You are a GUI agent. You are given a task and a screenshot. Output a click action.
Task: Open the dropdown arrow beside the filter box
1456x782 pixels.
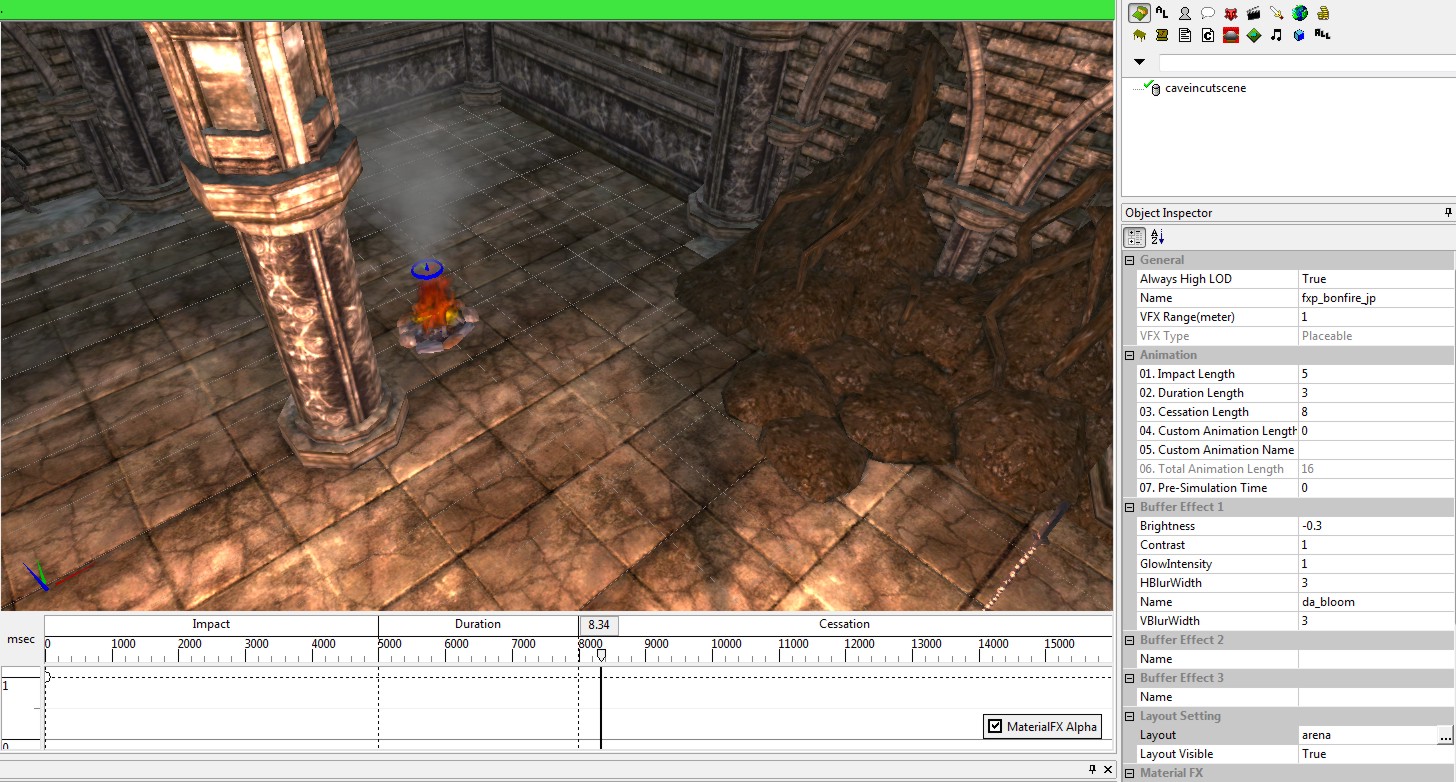[x=1139, y=62]
